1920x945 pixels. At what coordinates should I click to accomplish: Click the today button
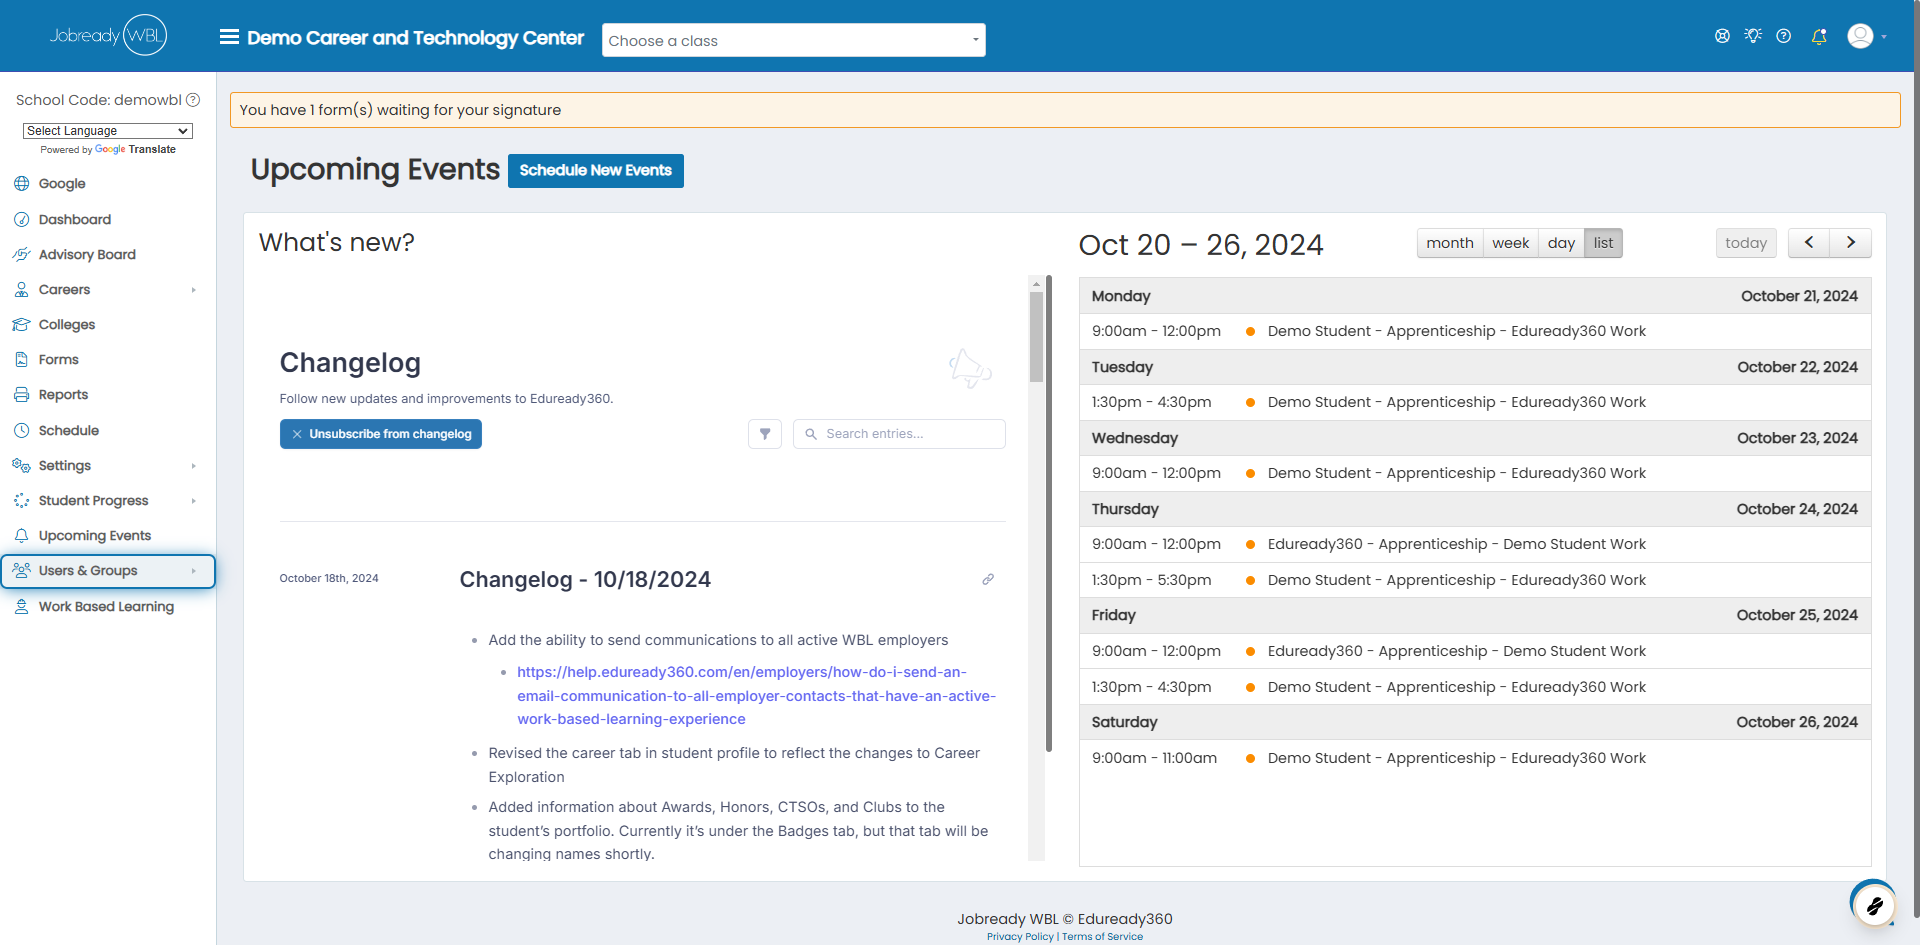click(x=1746, y=243)
